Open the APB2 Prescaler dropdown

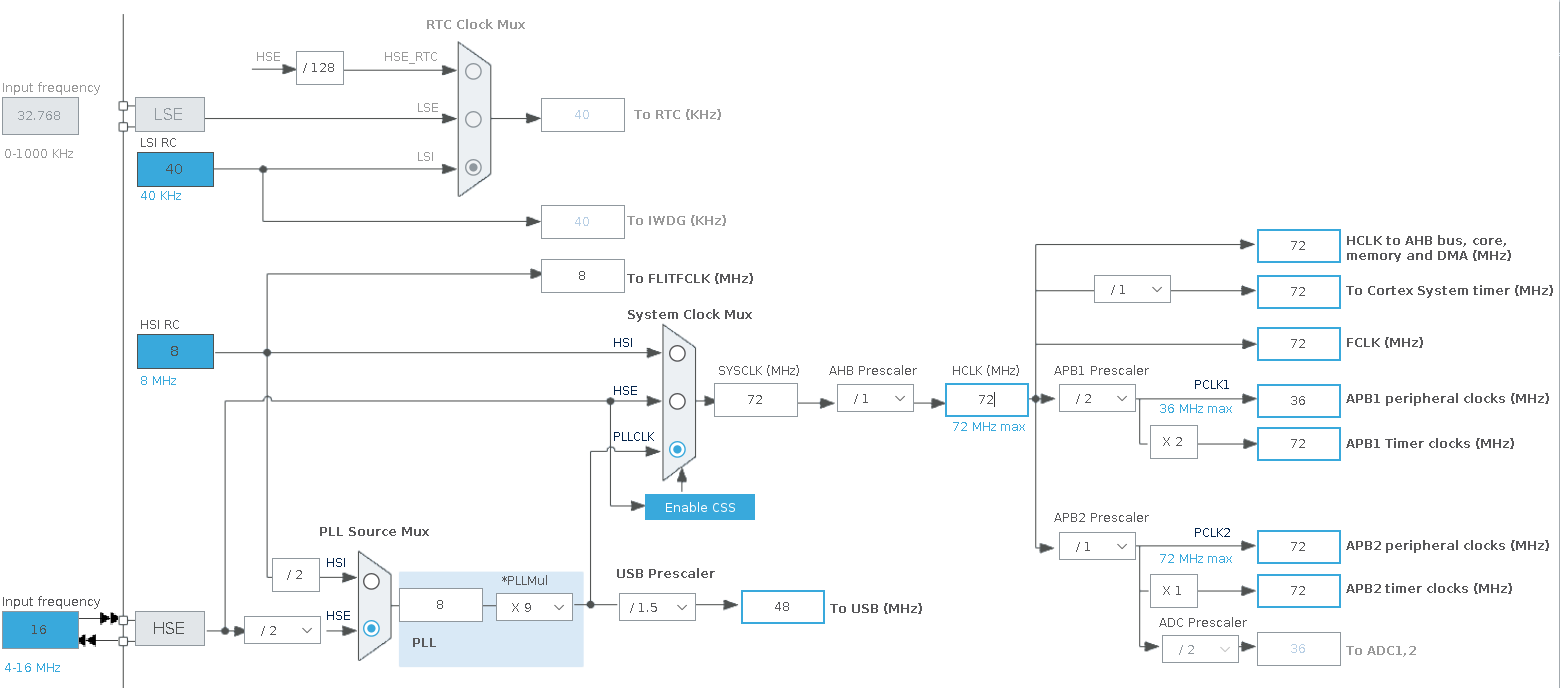(1097, 546)
